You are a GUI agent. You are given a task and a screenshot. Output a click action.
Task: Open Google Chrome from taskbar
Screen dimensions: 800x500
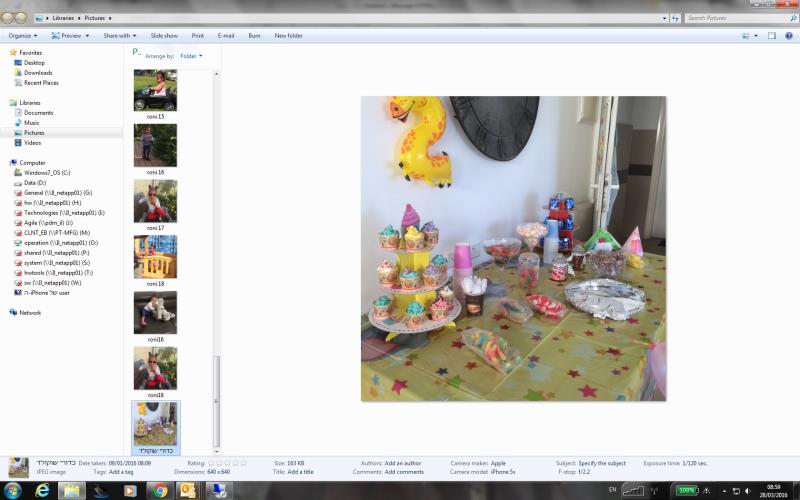(160, 491)
